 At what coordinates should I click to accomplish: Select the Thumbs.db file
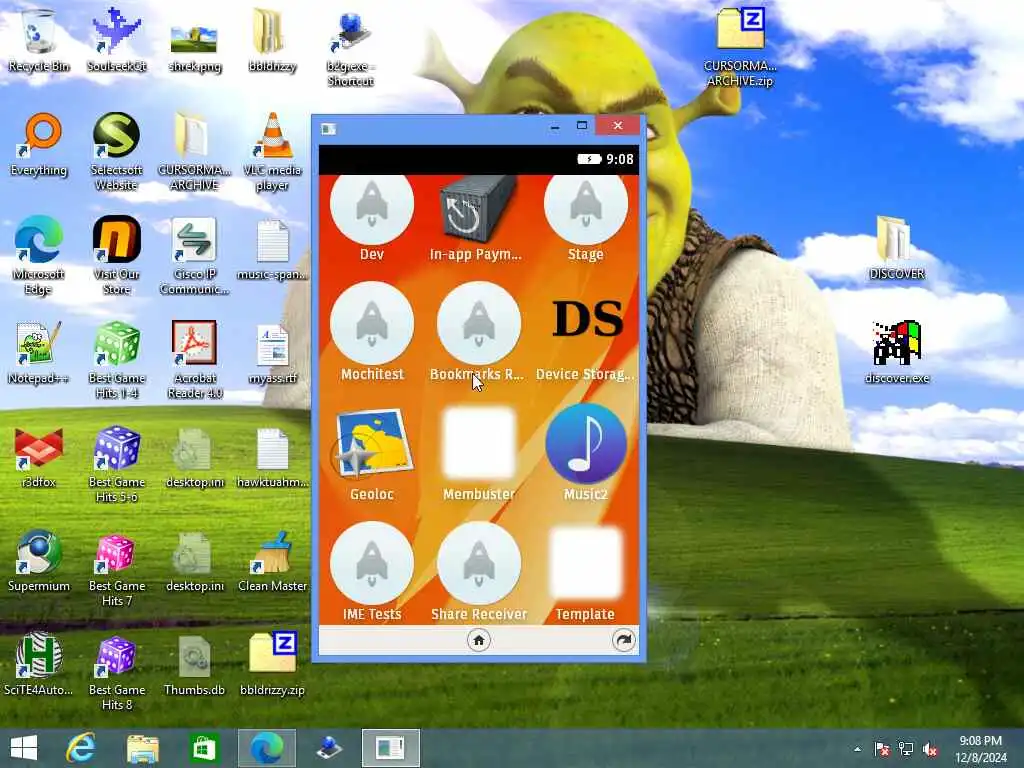click(195, 664)
